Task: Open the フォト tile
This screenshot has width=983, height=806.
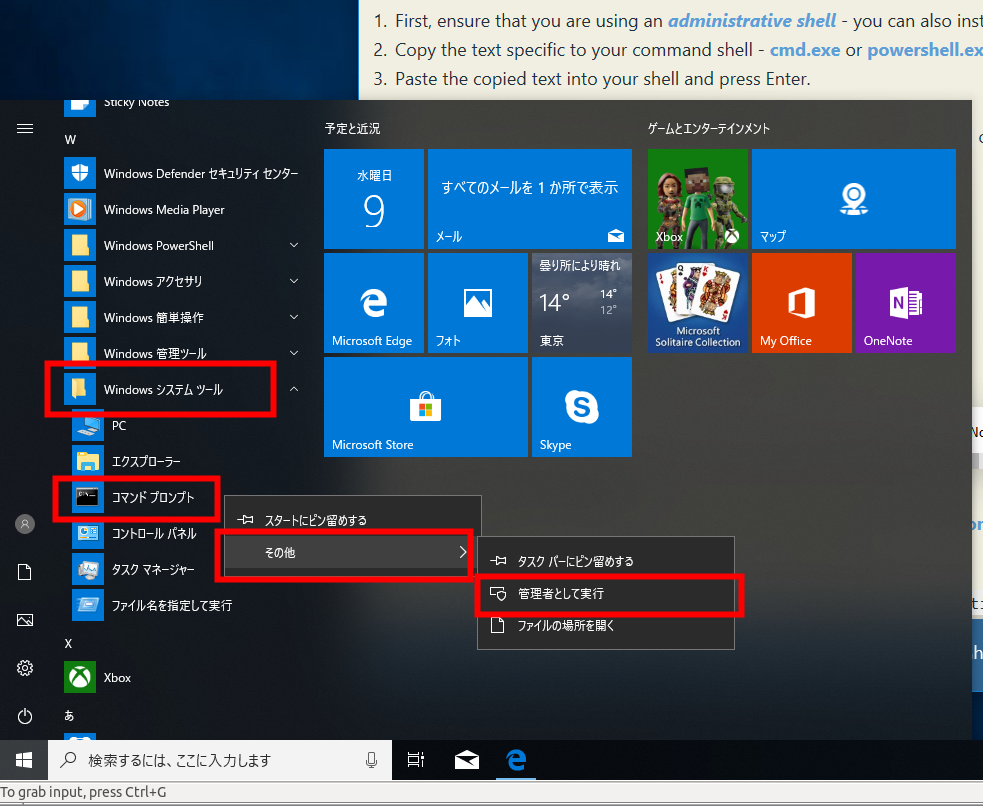Action: 478,303
